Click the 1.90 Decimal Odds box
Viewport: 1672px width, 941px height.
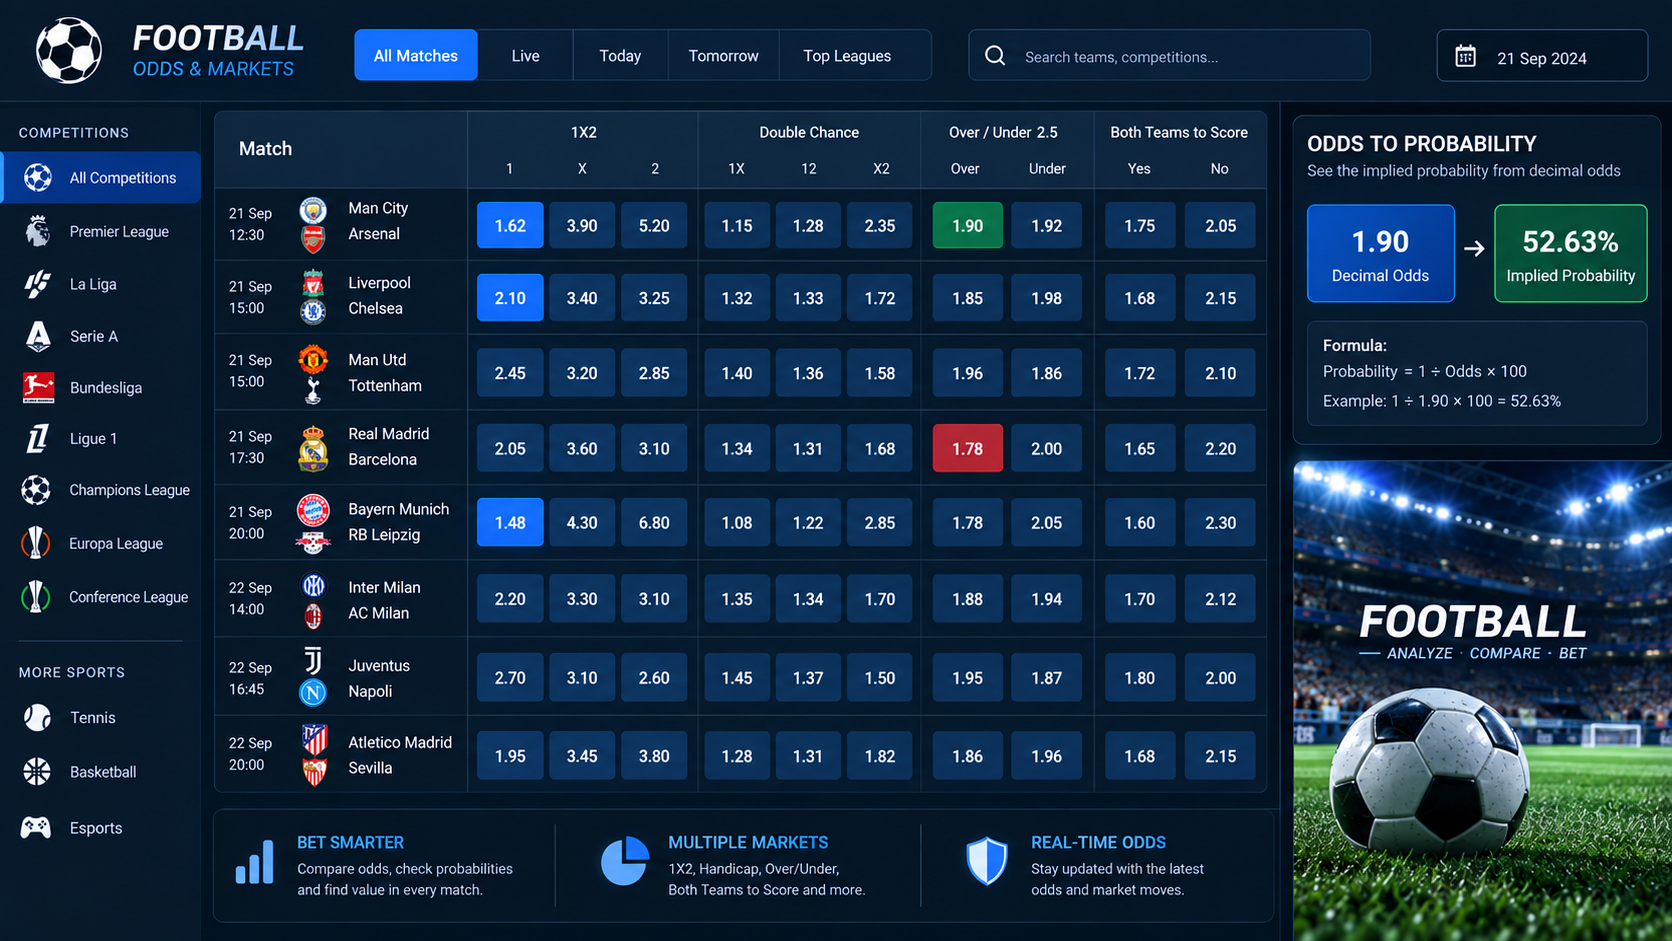[1380, 253]
